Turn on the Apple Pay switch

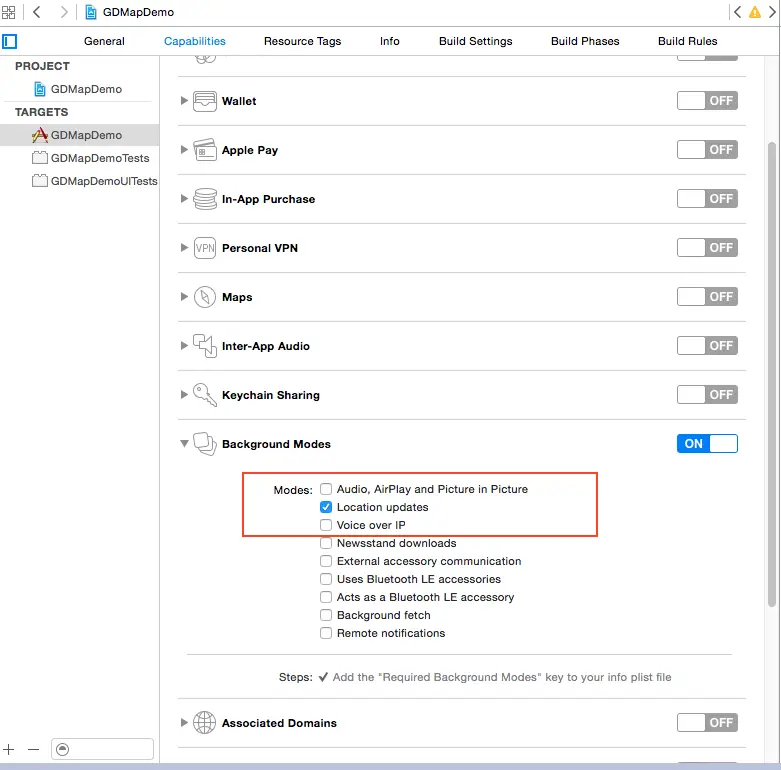point(707,149)
